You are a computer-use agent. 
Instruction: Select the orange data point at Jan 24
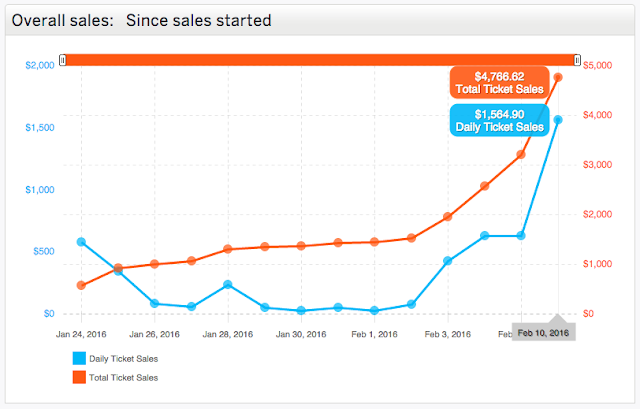click(81, 286)
